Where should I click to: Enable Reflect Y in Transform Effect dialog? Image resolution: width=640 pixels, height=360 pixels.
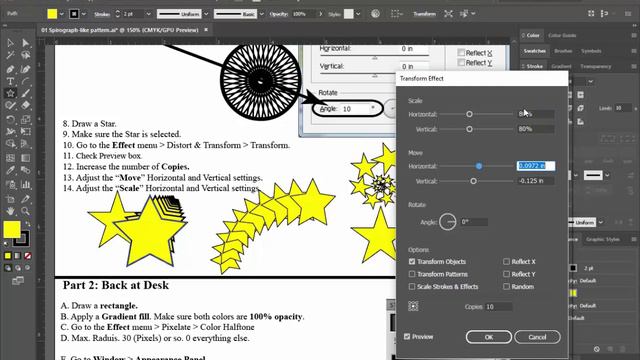(507, 274)
